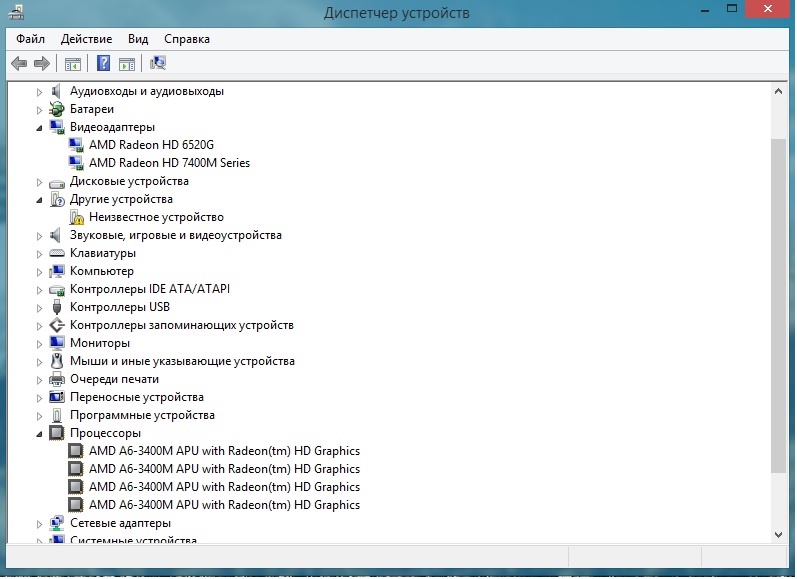Screen dimensions: 797x579
Task: Click the Forward arrow in the toolbar
Action: tap(42, 64)
